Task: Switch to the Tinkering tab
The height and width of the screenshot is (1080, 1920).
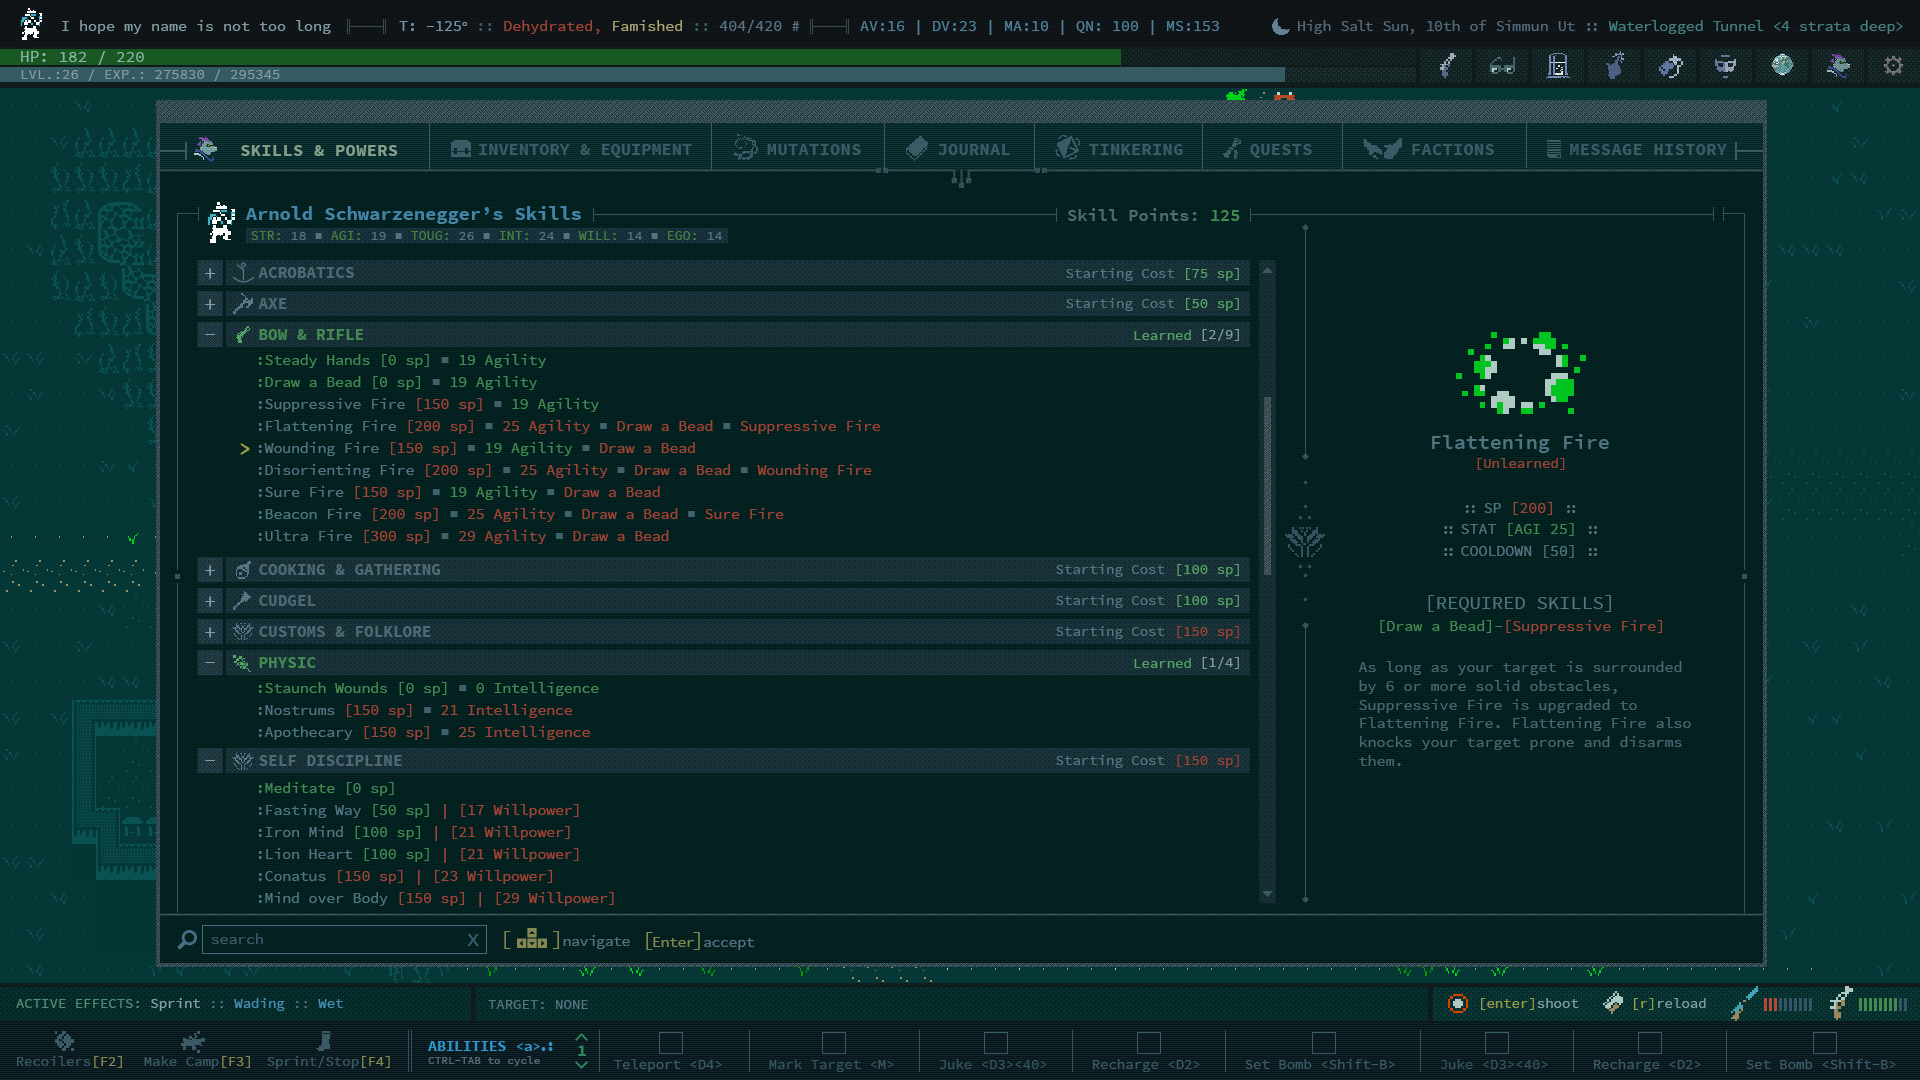Action: [1119, 149]
